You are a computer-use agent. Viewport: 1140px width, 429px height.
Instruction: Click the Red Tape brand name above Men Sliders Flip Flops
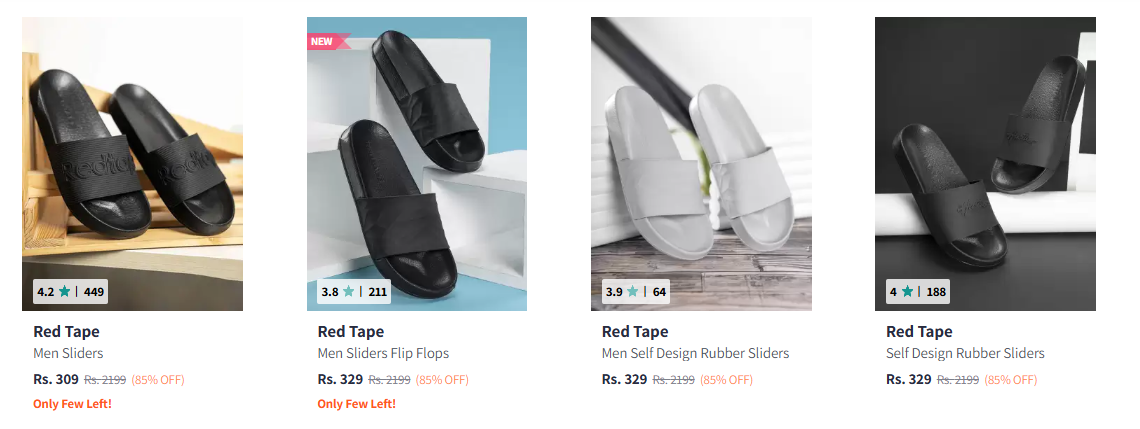coord(350,332)
